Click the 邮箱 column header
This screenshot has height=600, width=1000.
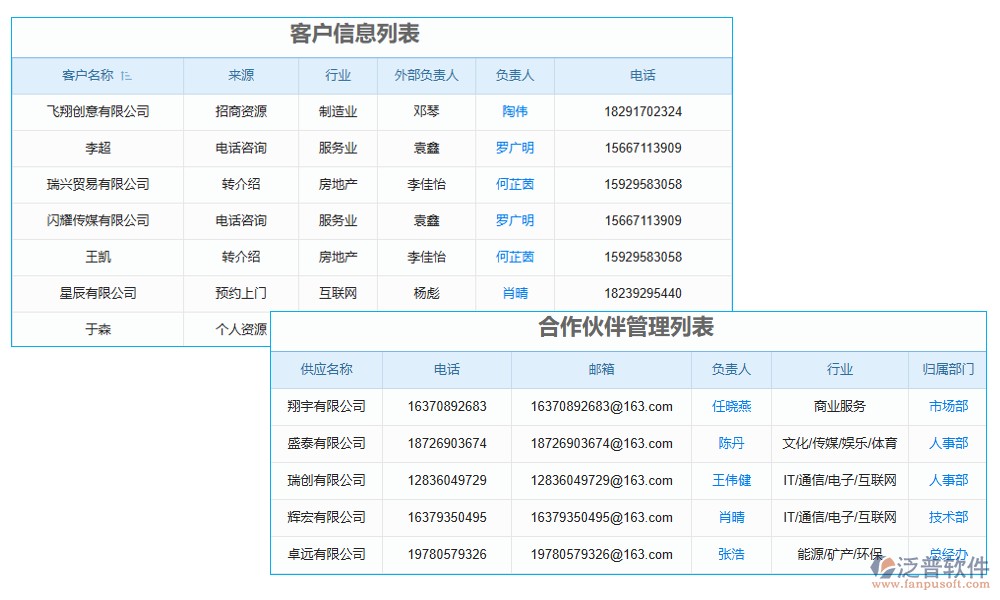(600, 369)
